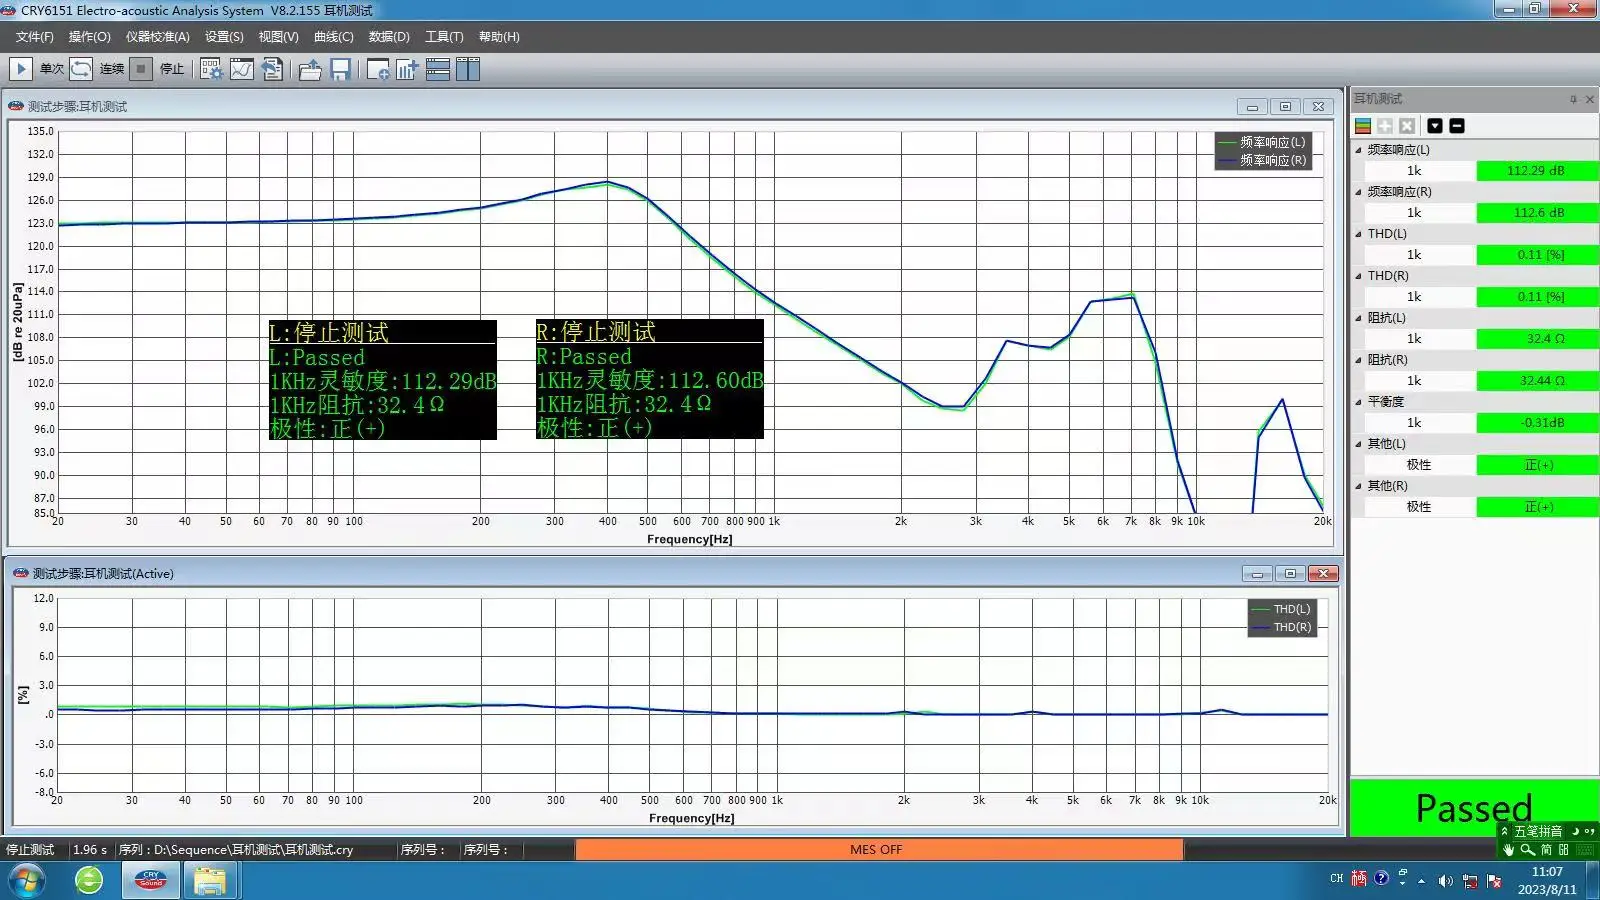The image size is (1600, 900).
Task: Click the add chart icon
Action: (407, 69)
